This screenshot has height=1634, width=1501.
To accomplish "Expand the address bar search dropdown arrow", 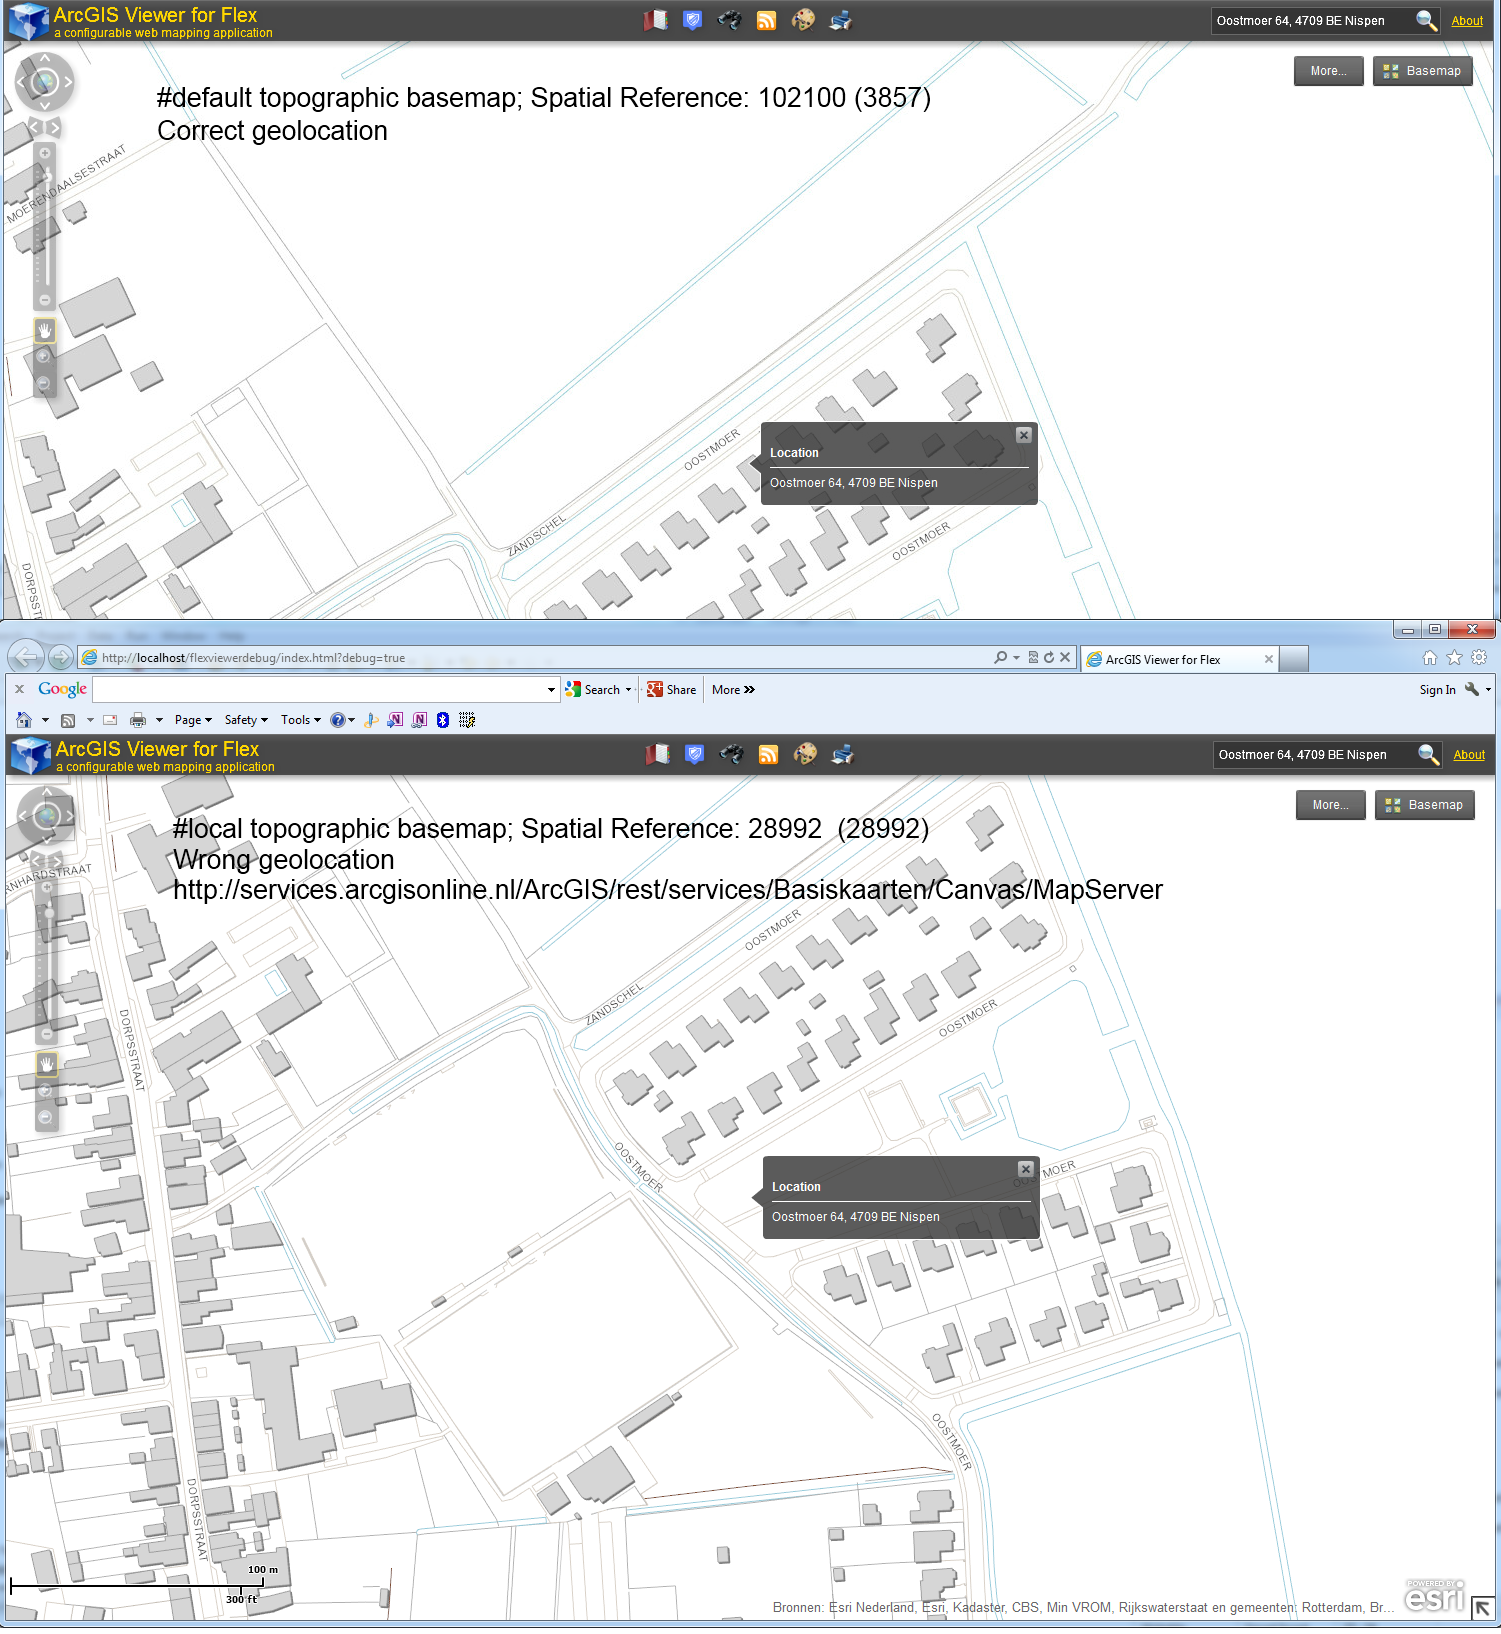I will 1017,657.
